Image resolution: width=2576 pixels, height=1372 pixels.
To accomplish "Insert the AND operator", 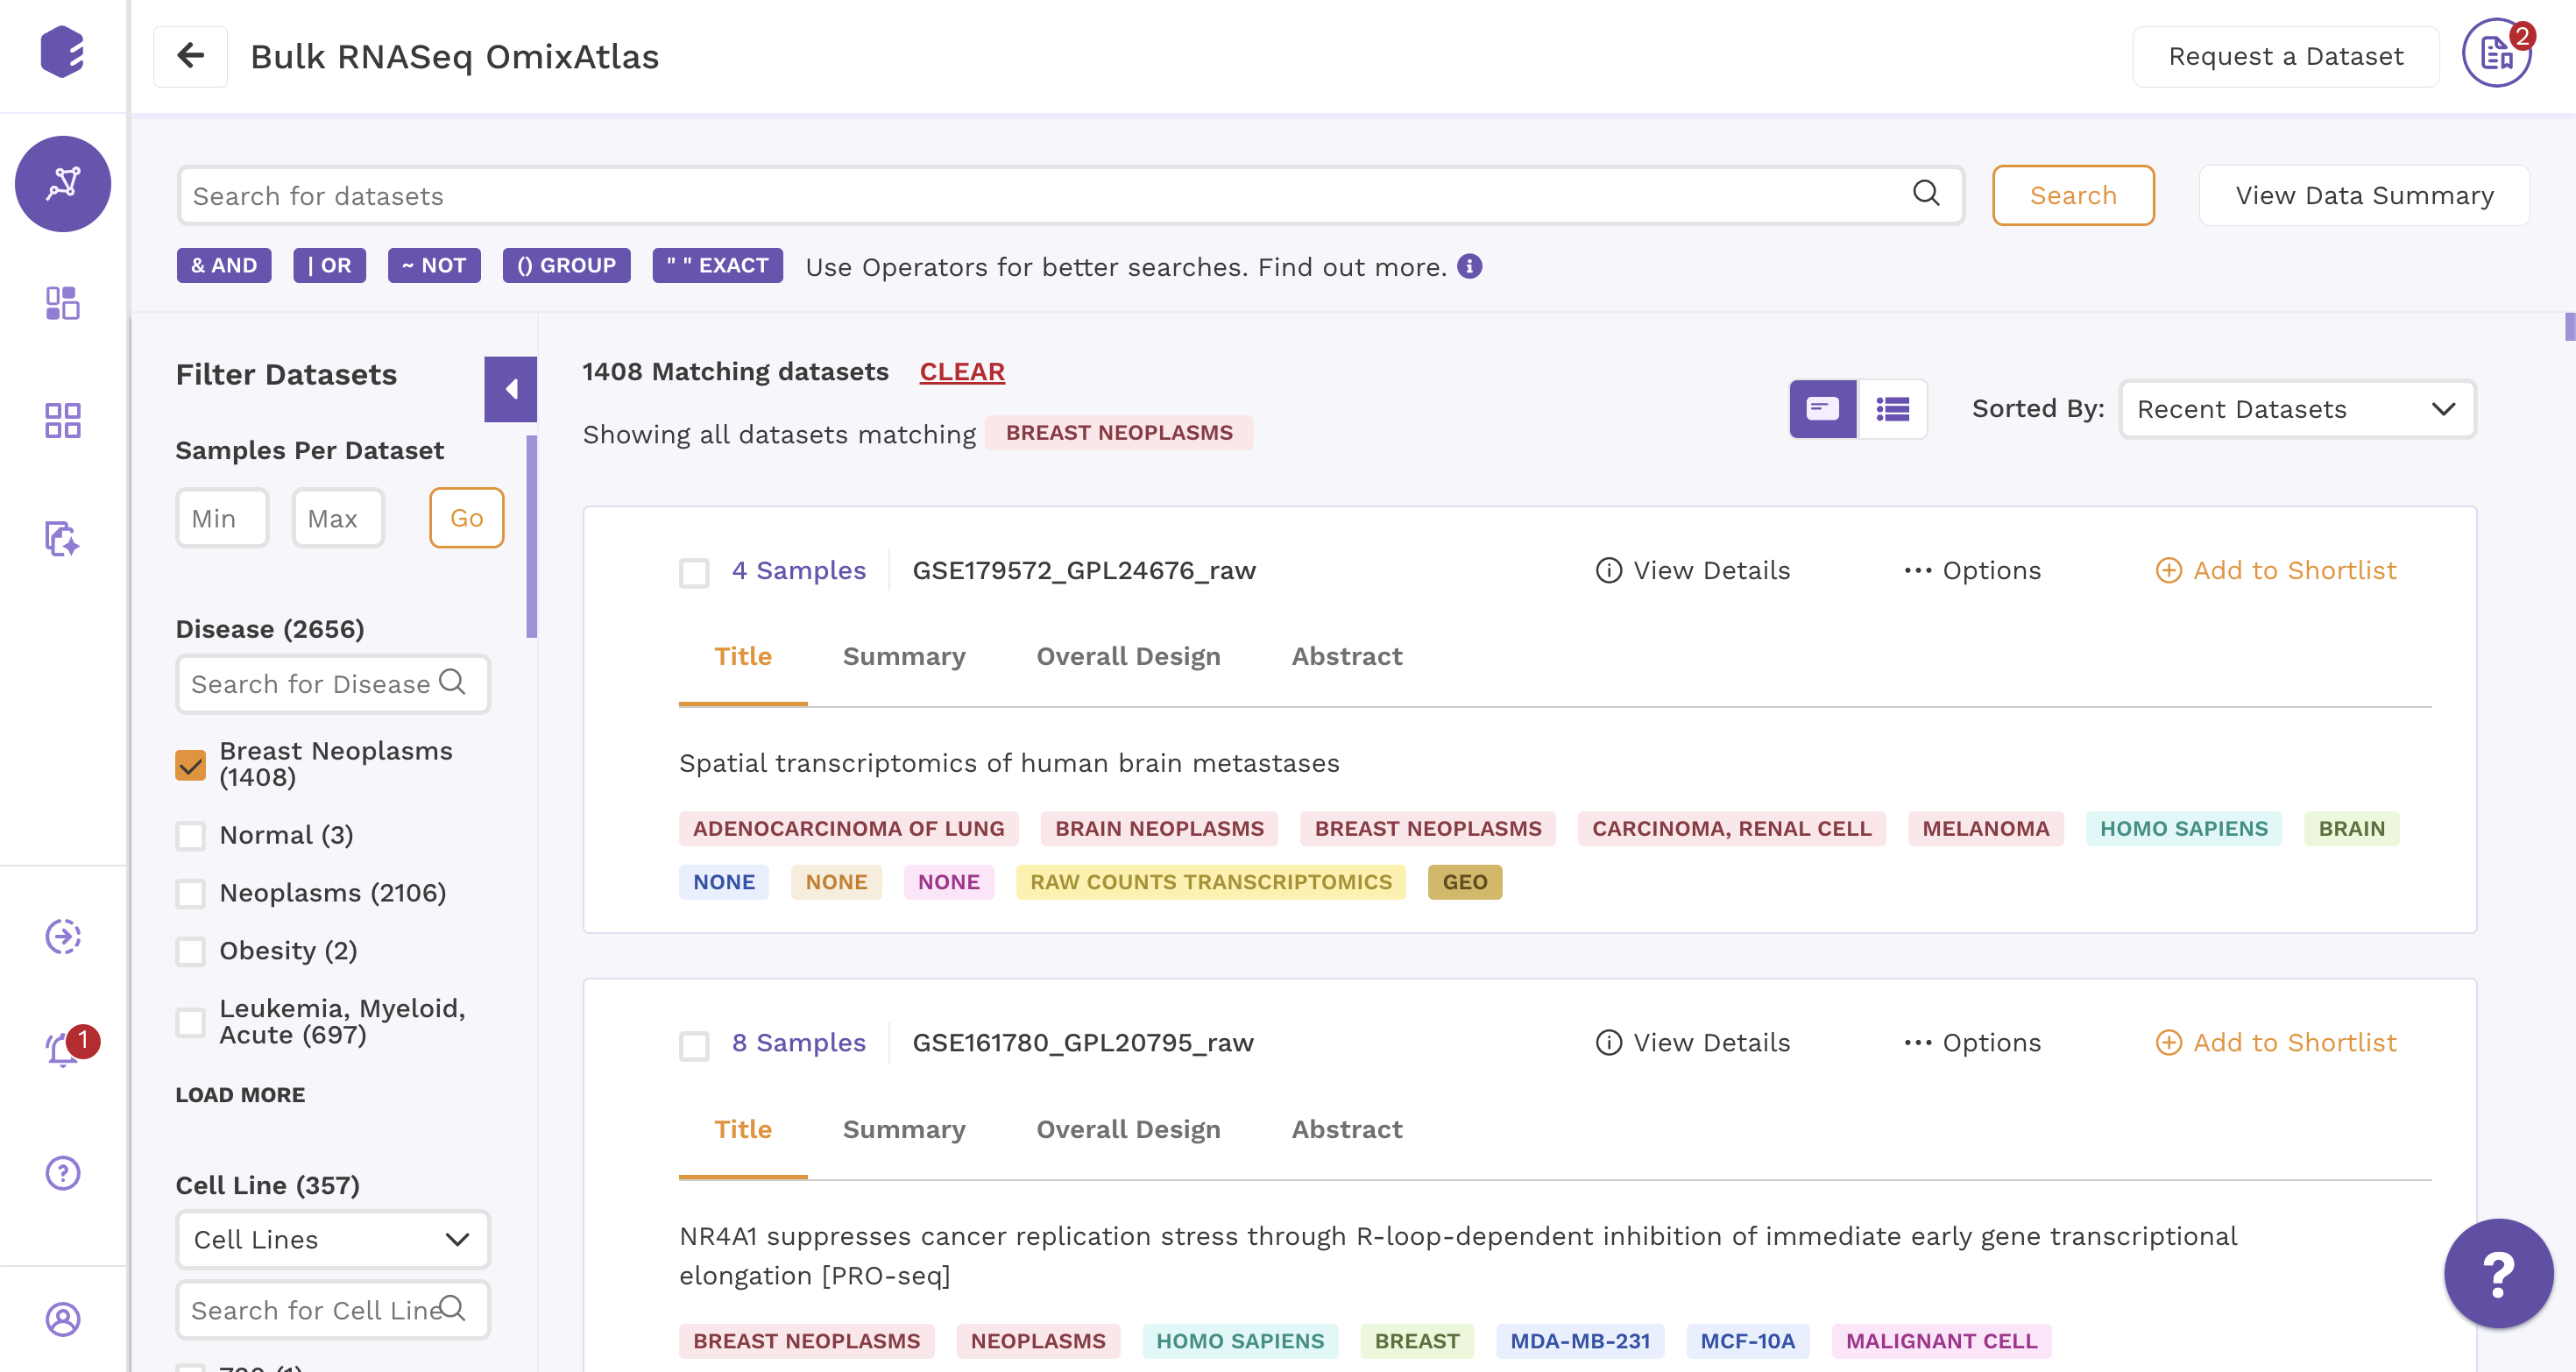I will 224,265.
